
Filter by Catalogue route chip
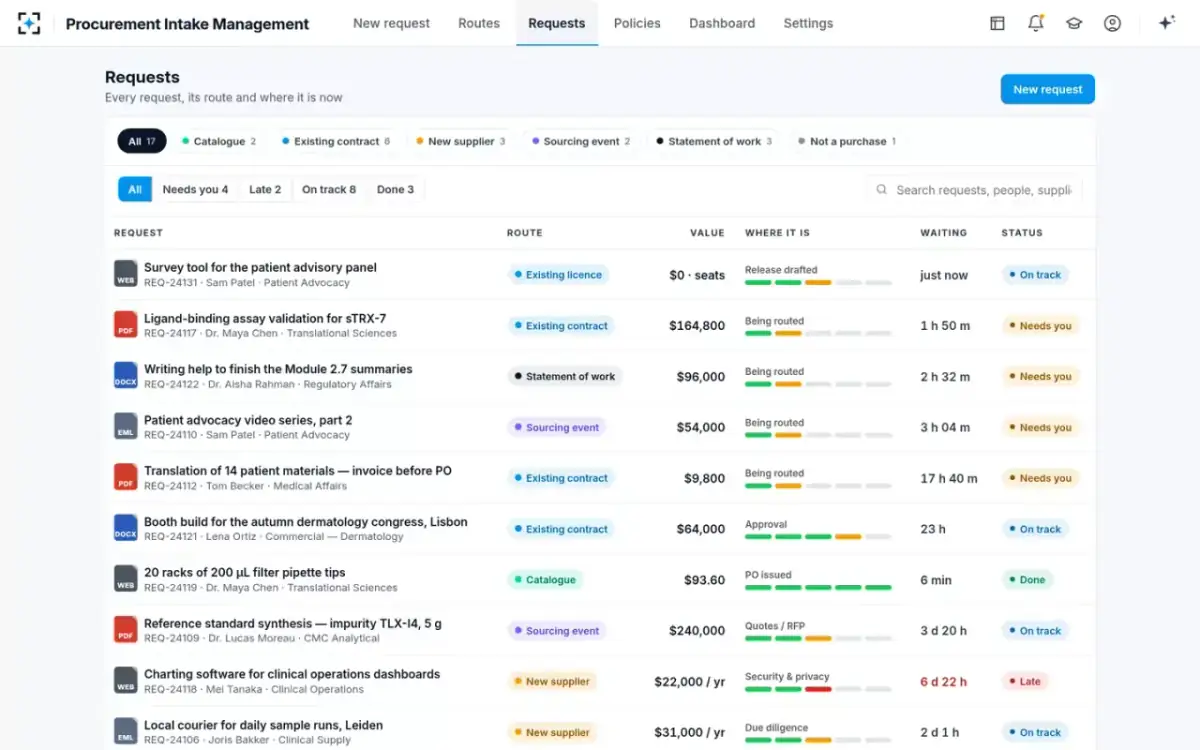tap(219, 141)
